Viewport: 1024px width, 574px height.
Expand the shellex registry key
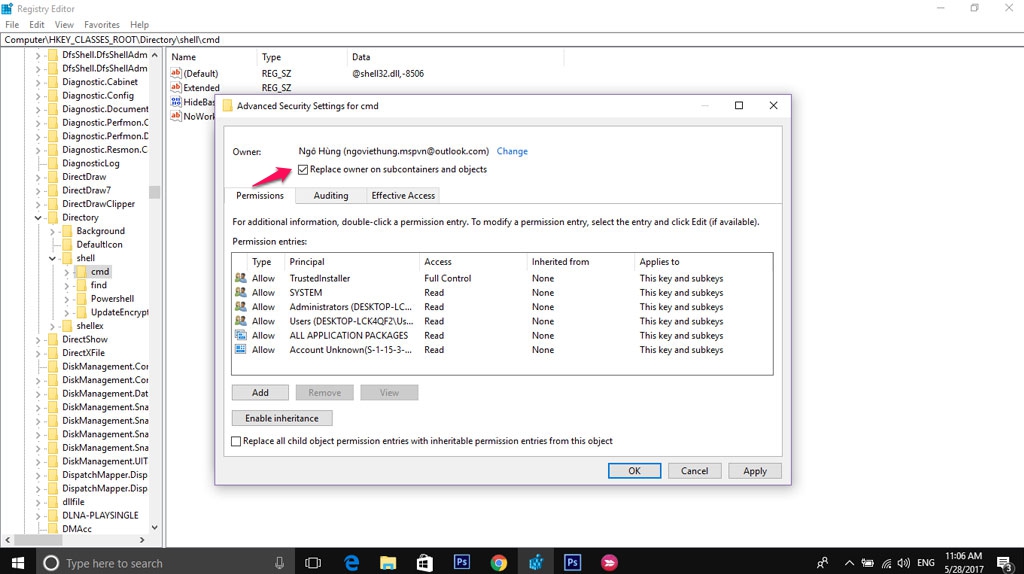(53, 326)
